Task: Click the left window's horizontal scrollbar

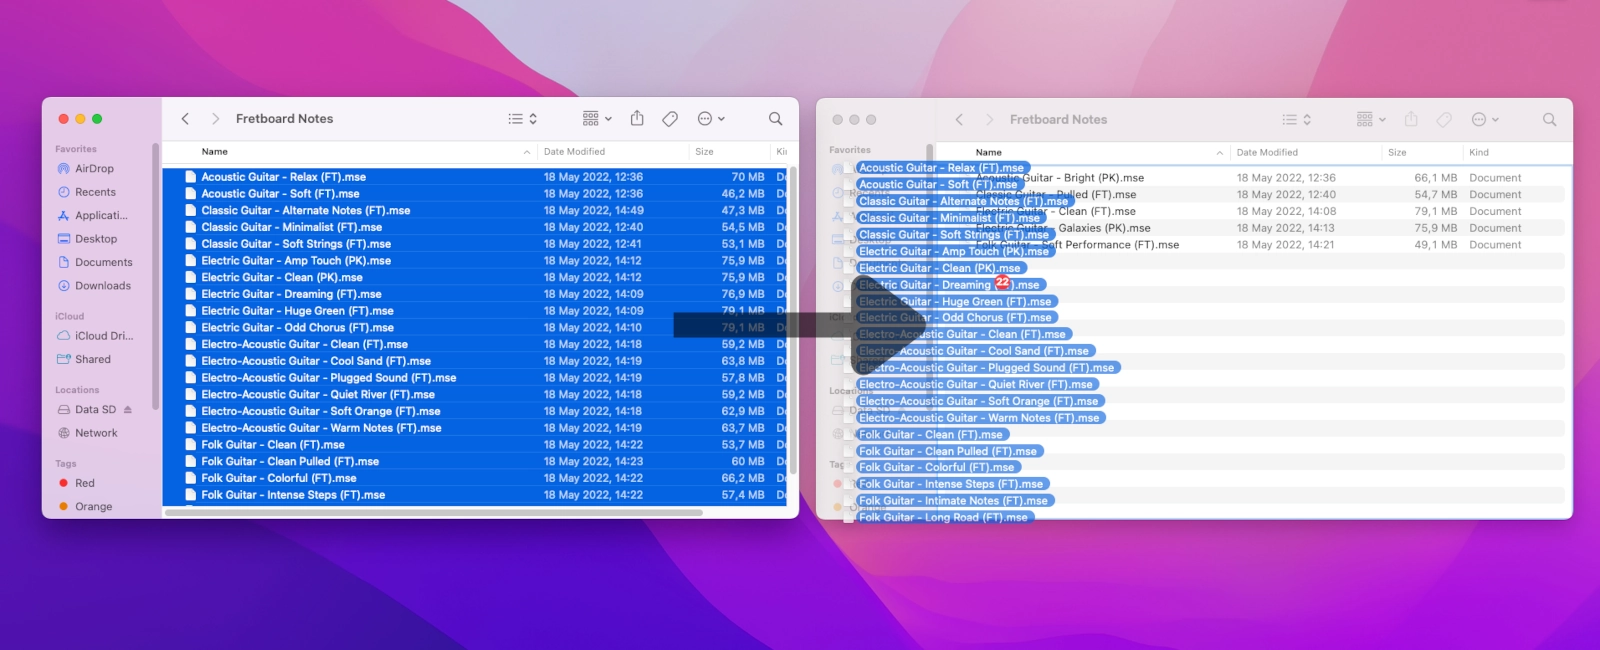Action: pos(434,513)
